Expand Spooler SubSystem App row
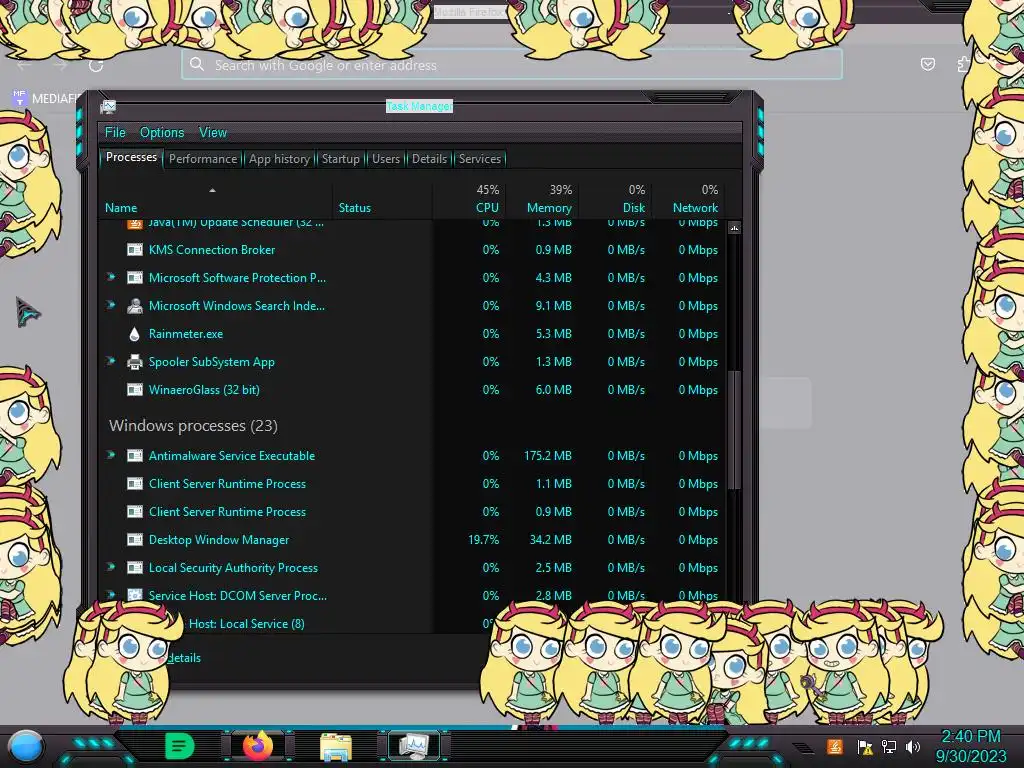This screenshot has width=1024, height=768. [x=111, y=361]
